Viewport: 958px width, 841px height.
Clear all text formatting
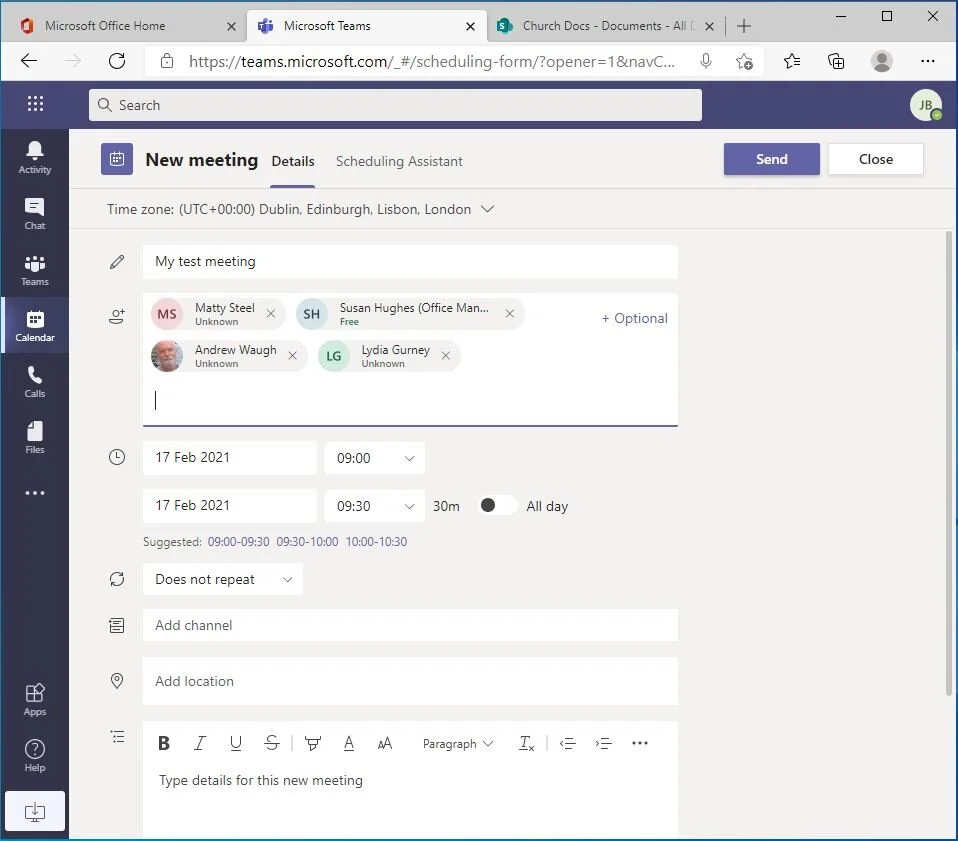coord(526,743)
